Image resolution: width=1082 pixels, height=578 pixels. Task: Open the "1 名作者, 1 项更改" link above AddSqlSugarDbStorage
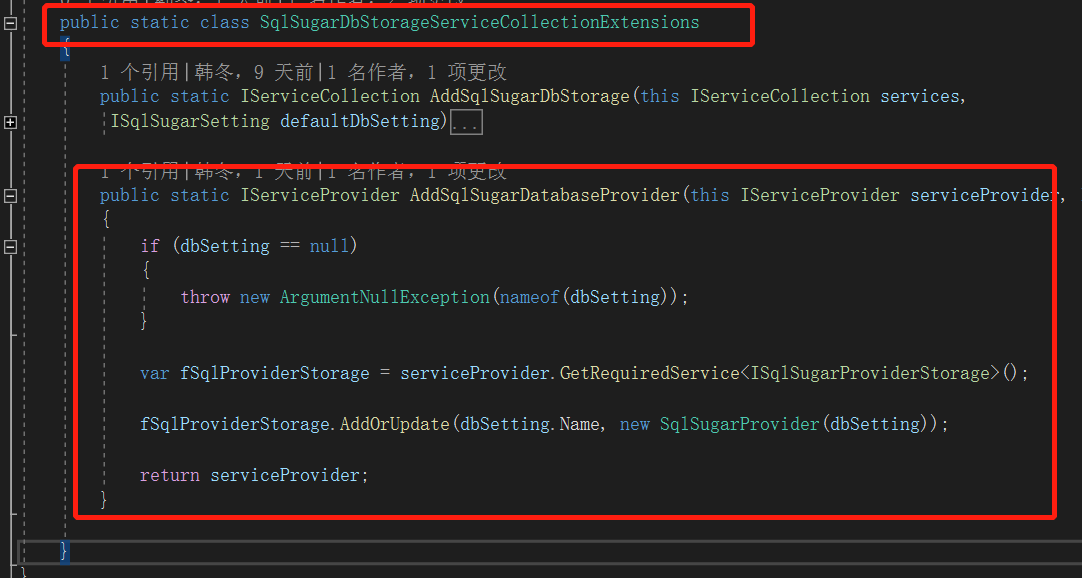click(x=417, y=72)
